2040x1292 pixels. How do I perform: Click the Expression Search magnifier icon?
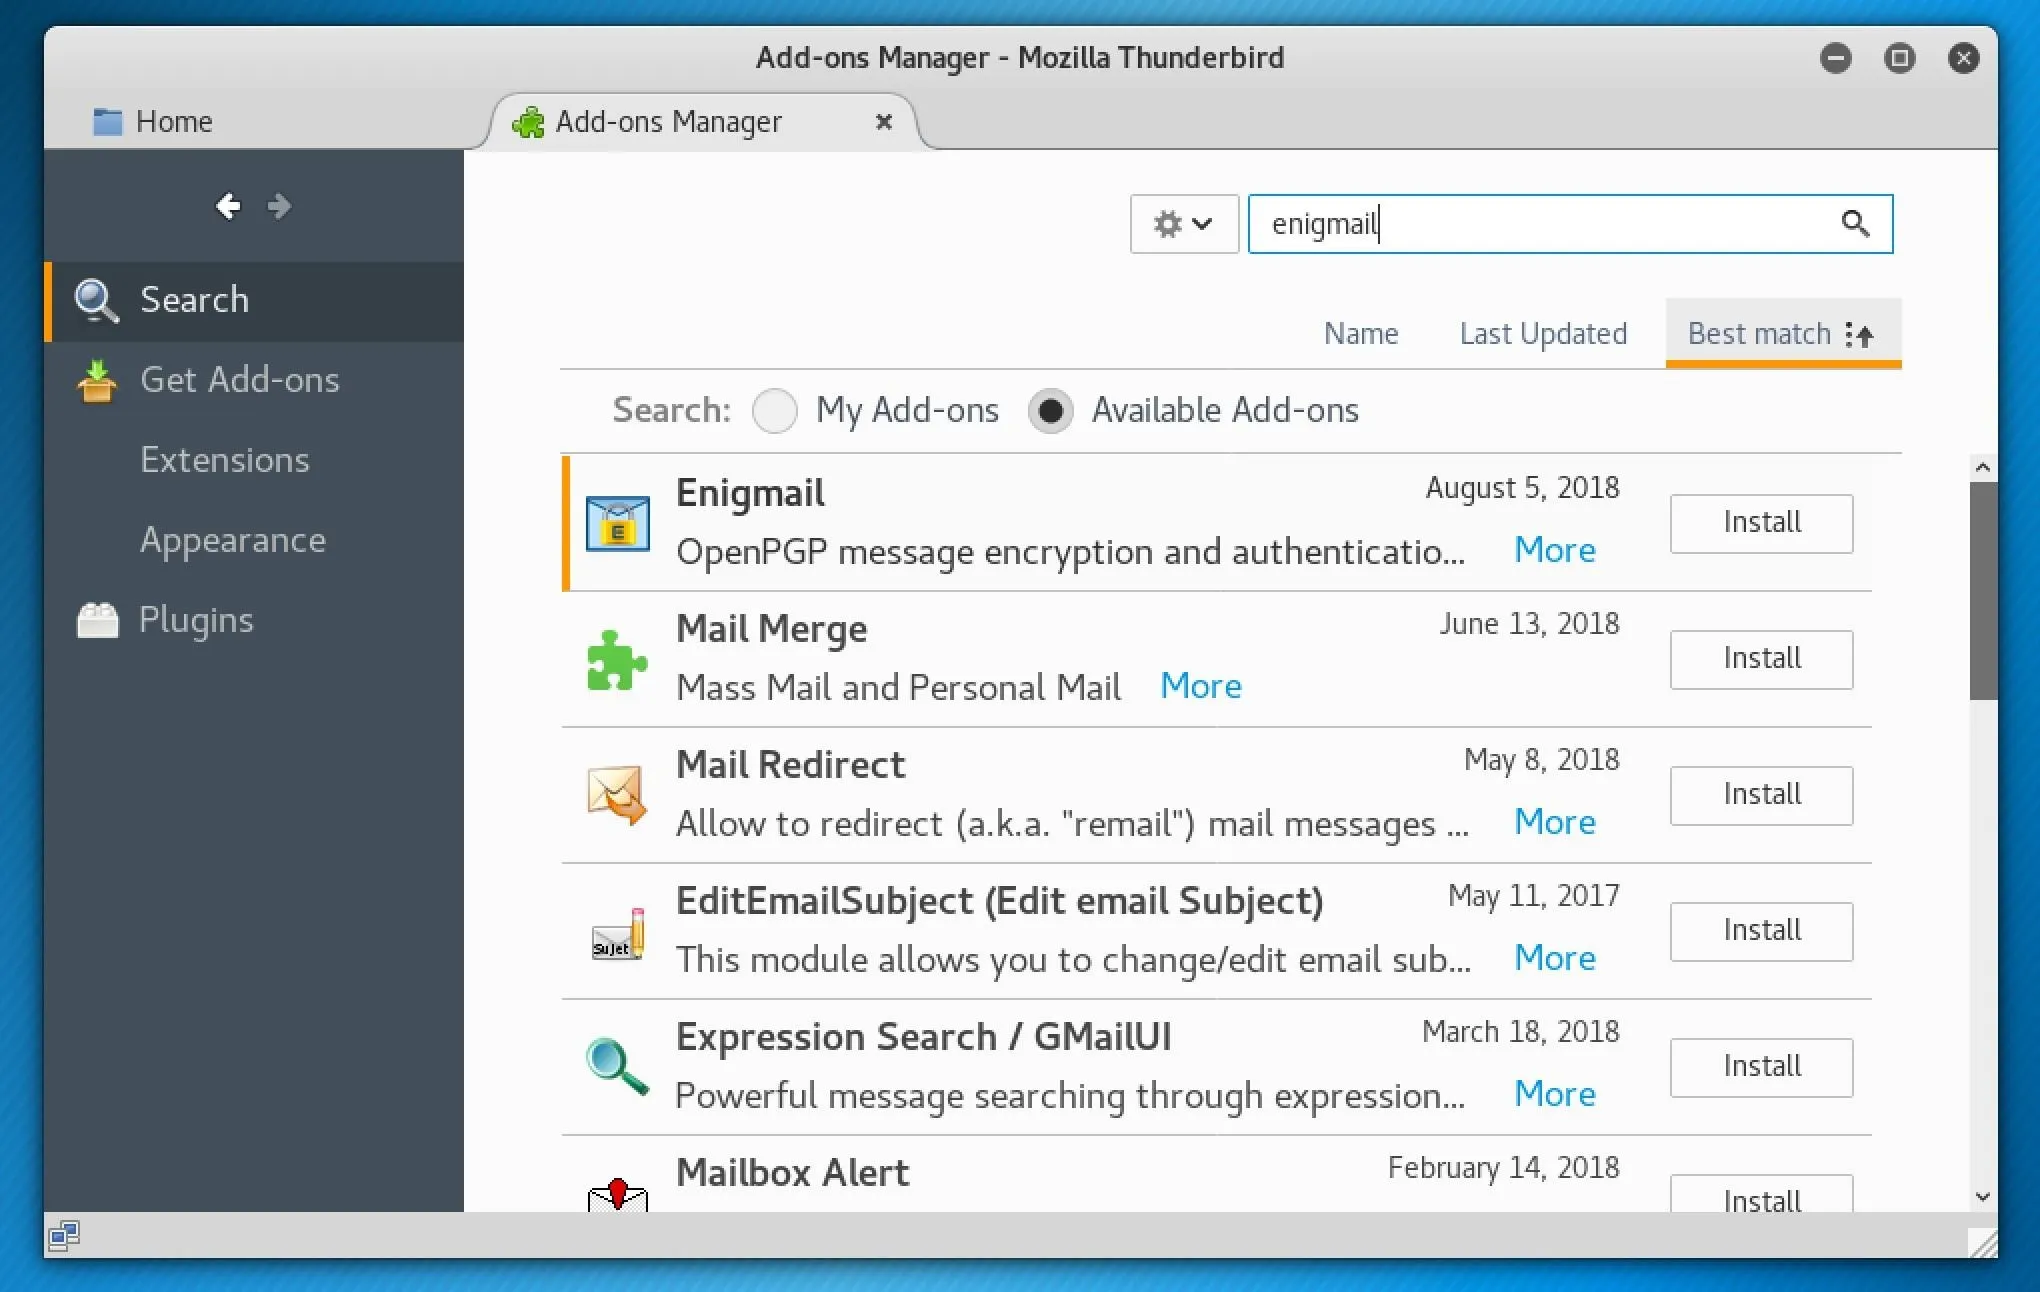tap(617, 1066)
